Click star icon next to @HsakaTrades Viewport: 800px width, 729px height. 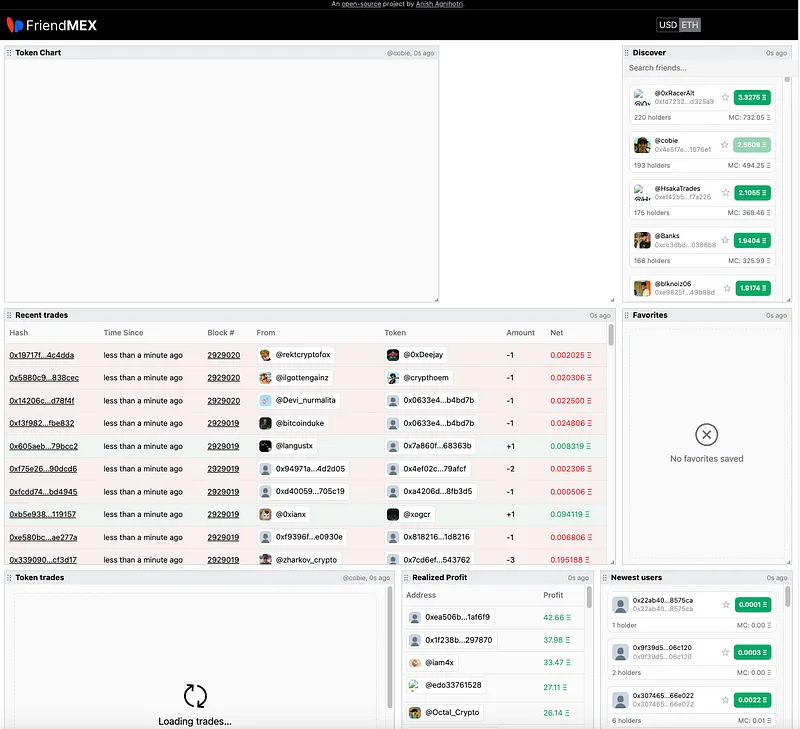coord(726,192)
